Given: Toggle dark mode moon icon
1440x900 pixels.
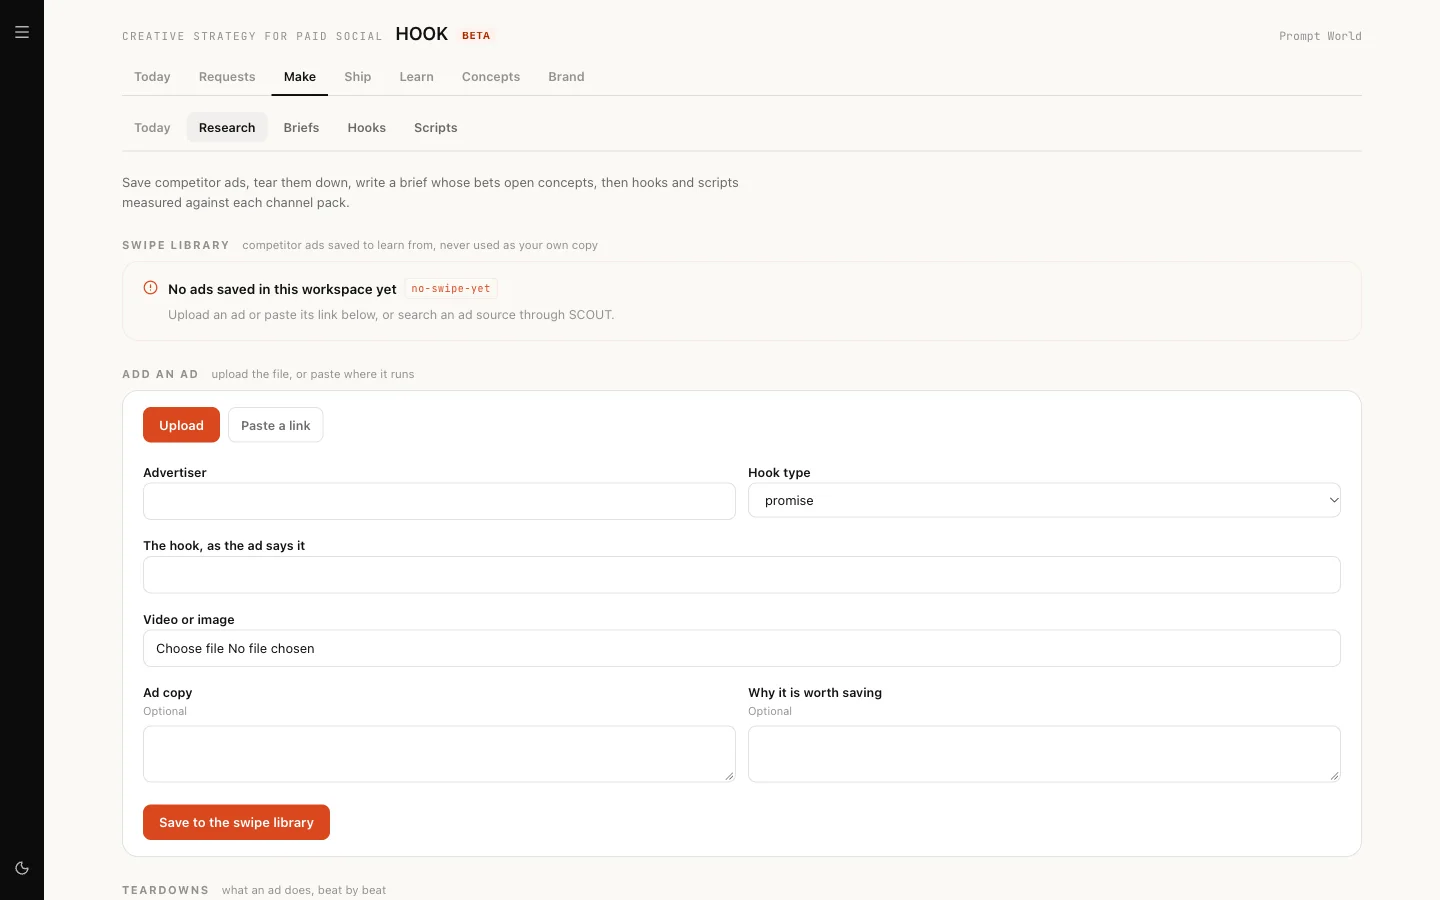Looking at the screenshot, I should [22, 868].
